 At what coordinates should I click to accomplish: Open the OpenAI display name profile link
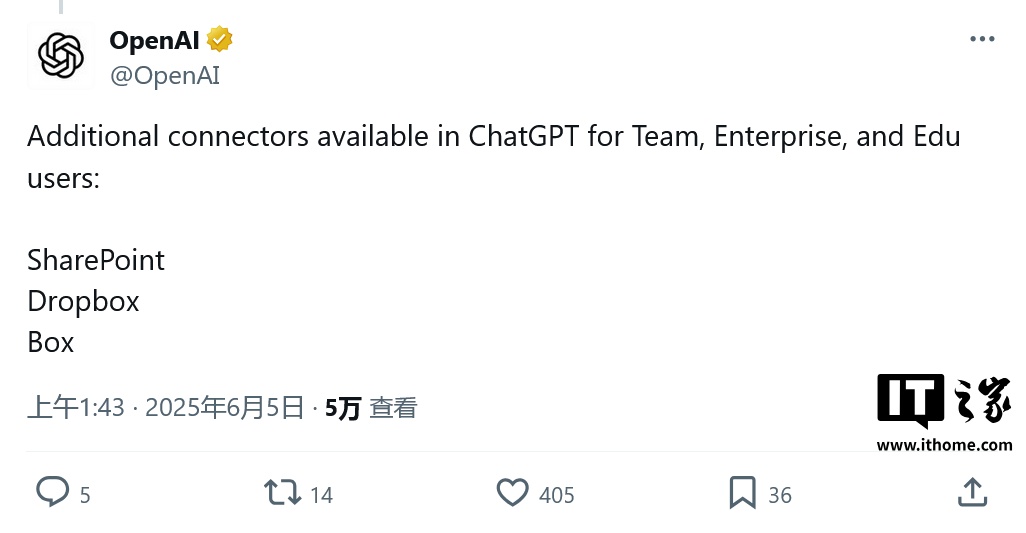(154, 40)
